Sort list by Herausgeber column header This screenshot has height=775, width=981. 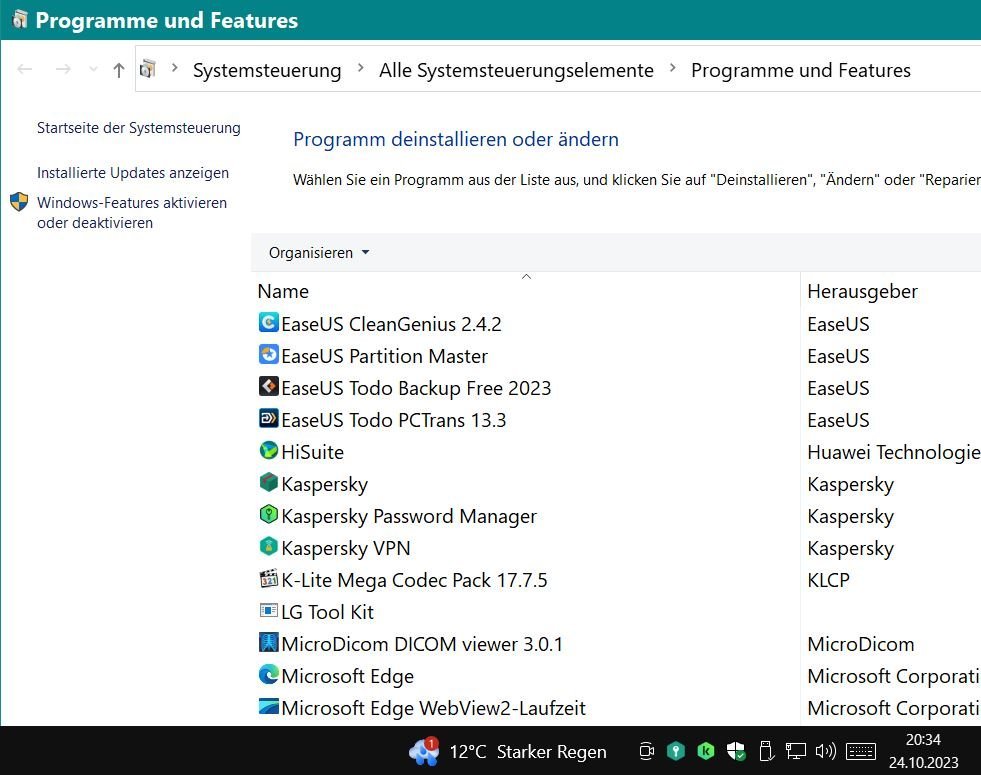[862, 291]
